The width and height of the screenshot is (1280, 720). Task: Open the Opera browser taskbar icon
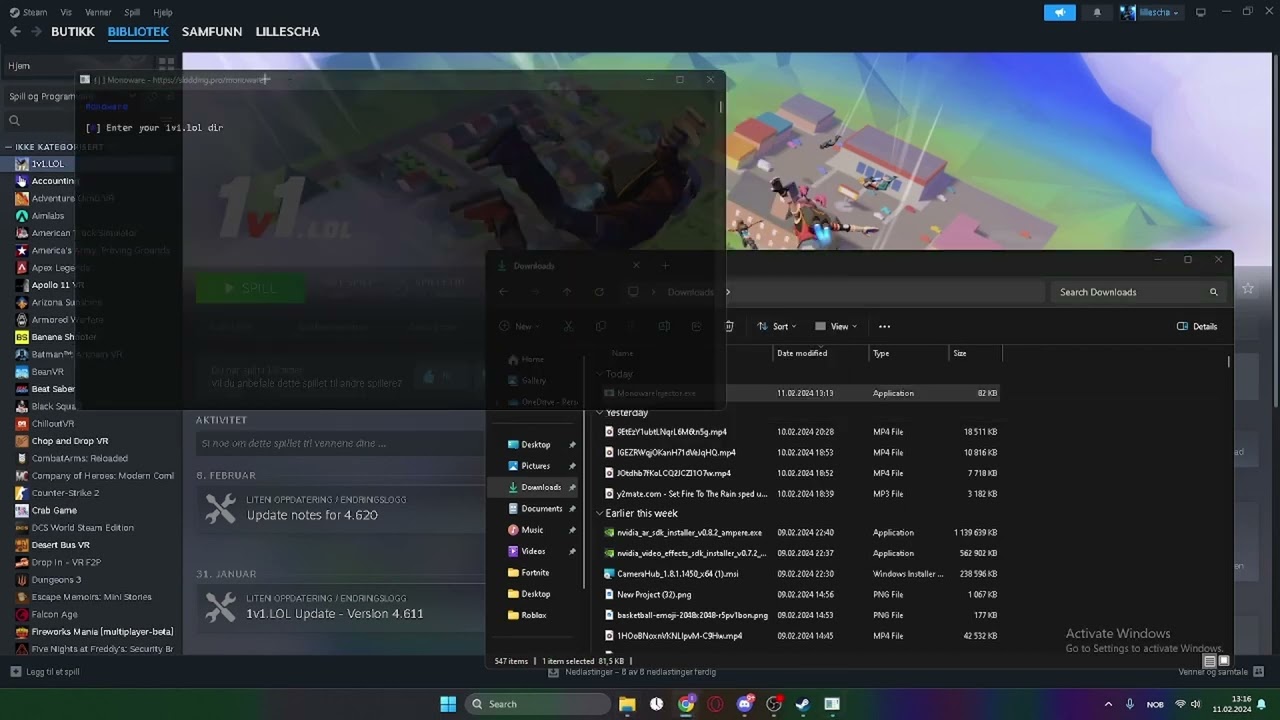[x=715, y=704]
